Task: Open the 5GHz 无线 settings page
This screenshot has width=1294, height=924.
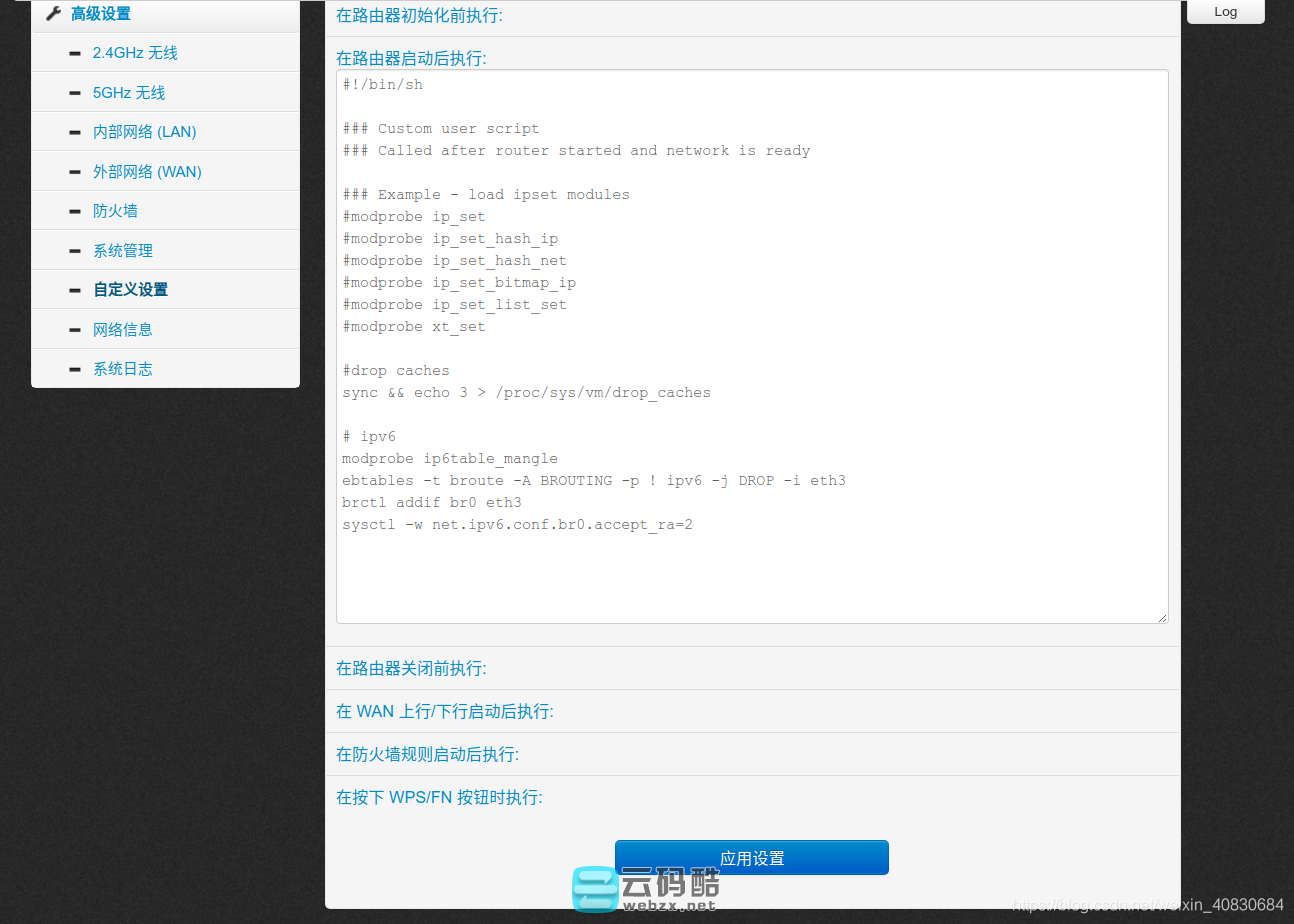Action: 129,93
